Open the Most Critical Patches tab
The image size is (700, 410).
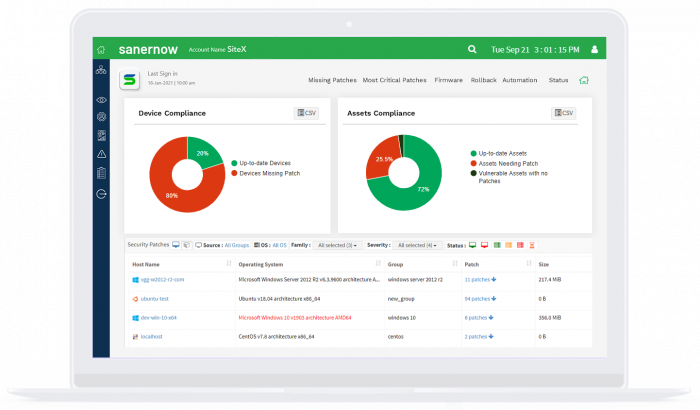395,80
